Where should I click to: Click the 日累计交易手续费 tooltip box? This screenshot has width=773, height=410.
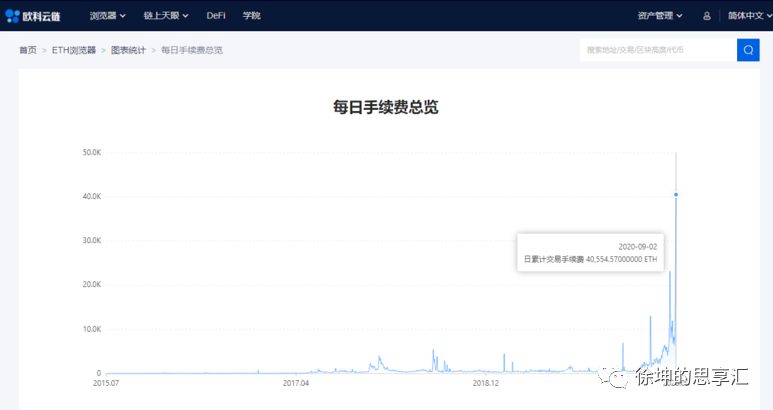[590, 252]
